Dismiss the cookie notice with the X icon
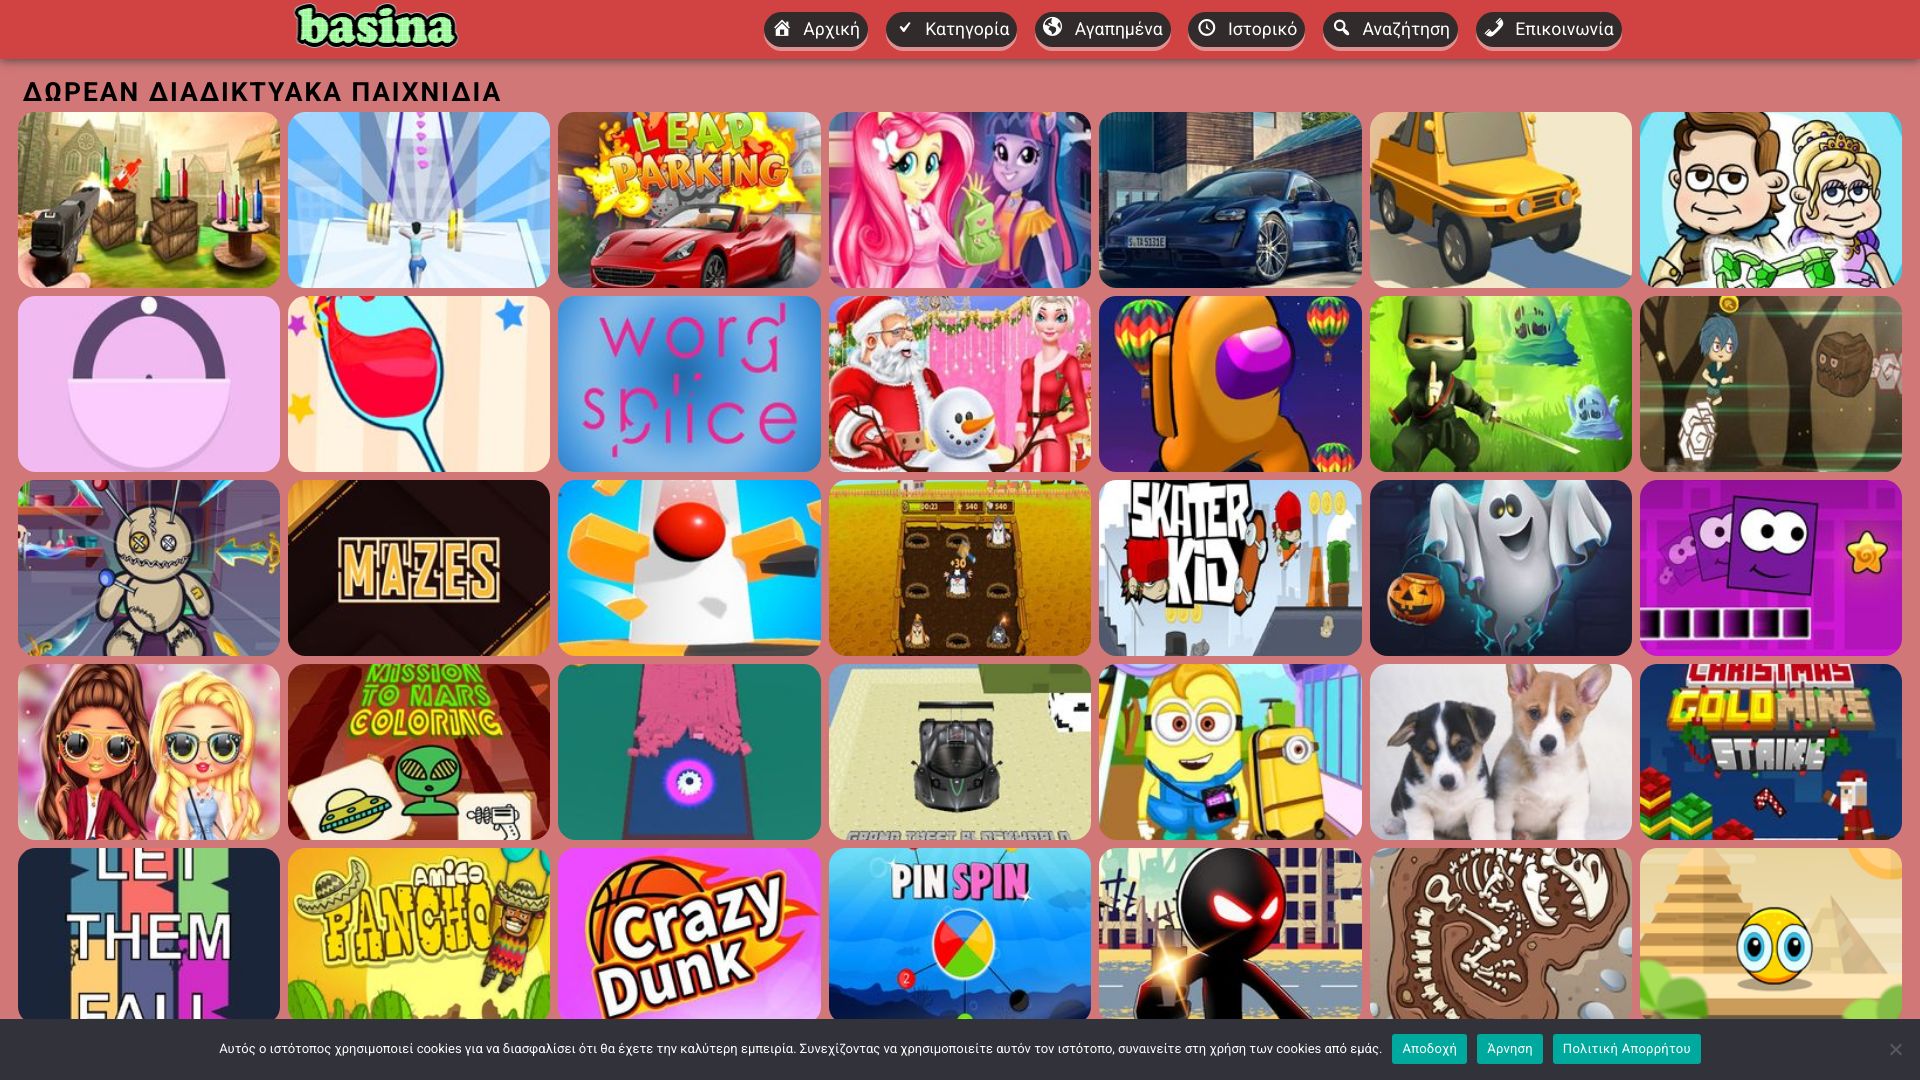Image resolution: width=1920 pixels, height=1080 pixels. click(x=1895, y=1049)
